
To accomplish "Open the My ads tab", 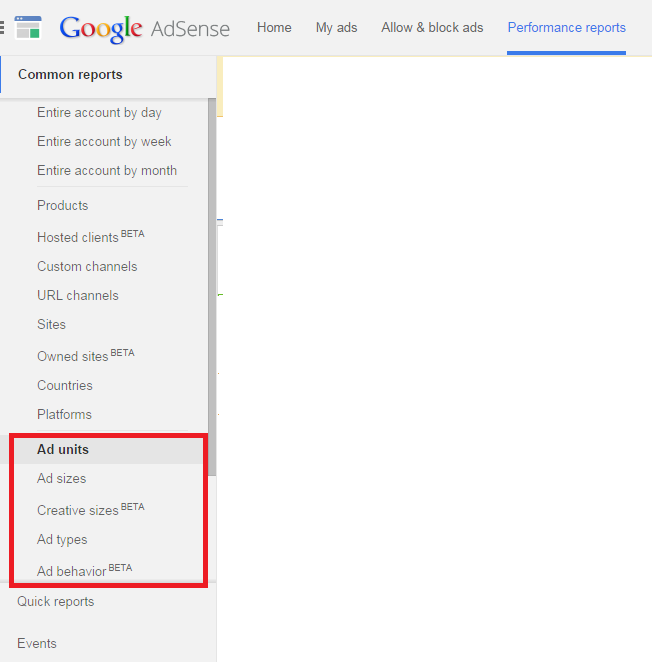I will 336,28.
